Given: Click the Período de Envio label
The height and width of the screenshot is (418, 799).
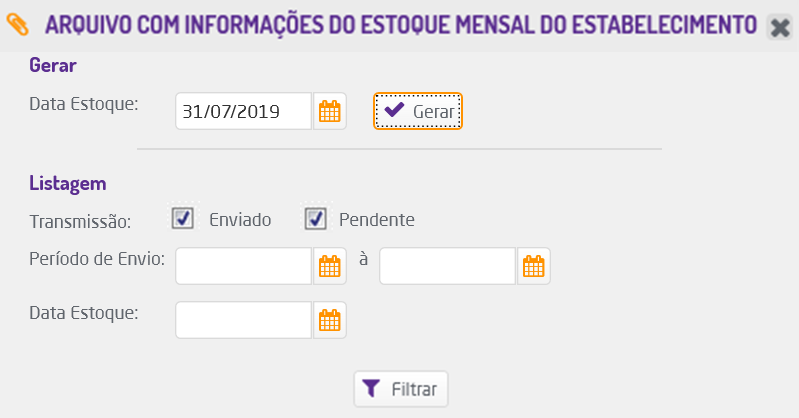Looking at the screenshot, I should pos(96,257).
